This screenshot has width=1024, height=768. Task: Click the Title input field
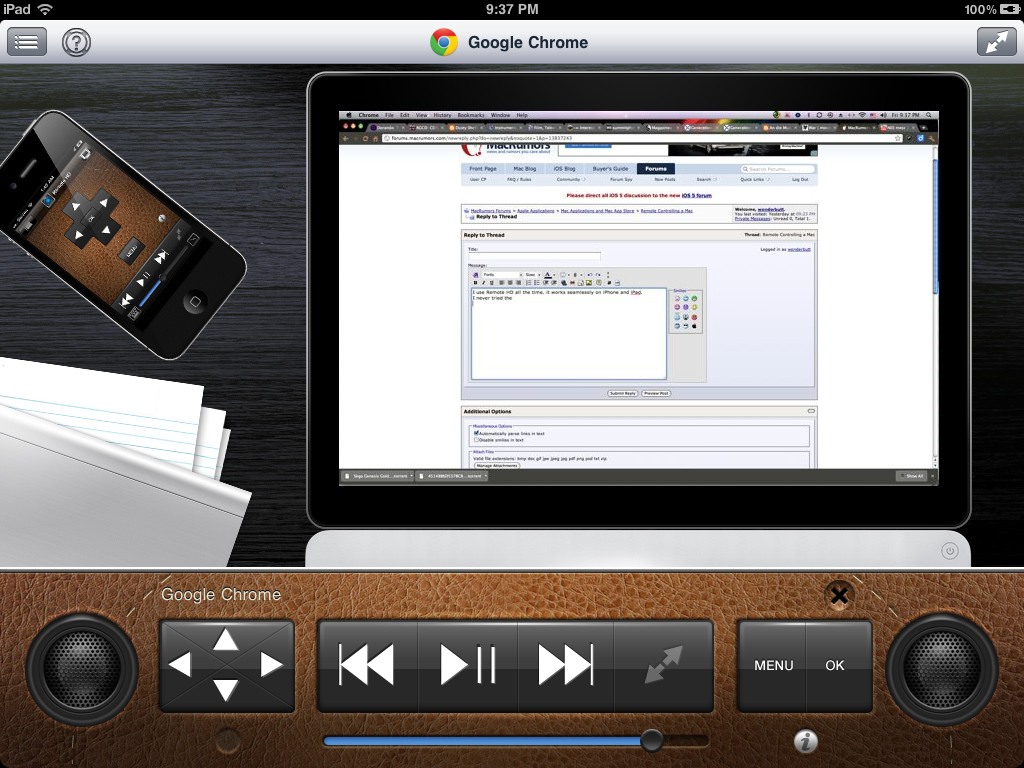point(534,256)
